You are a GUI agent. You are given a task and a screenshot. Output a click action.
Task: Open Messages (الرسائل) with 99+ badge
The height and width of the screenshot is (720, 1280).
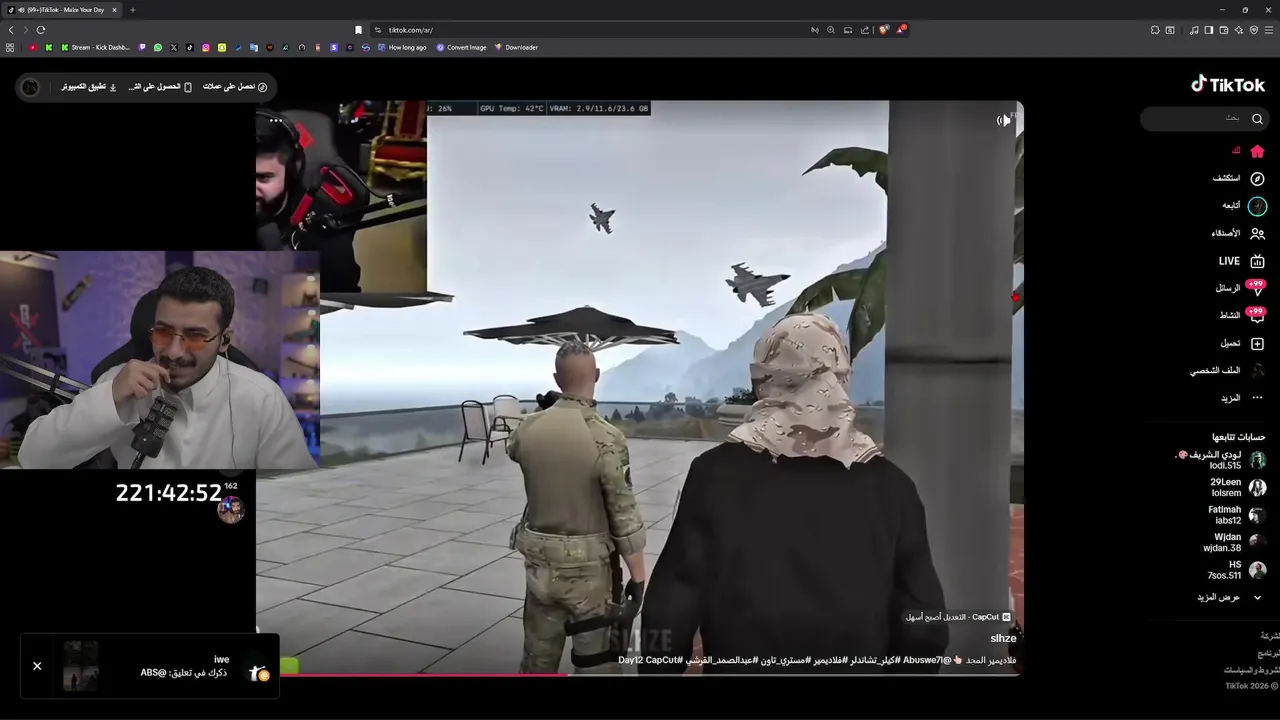[x=1240, y=288]
